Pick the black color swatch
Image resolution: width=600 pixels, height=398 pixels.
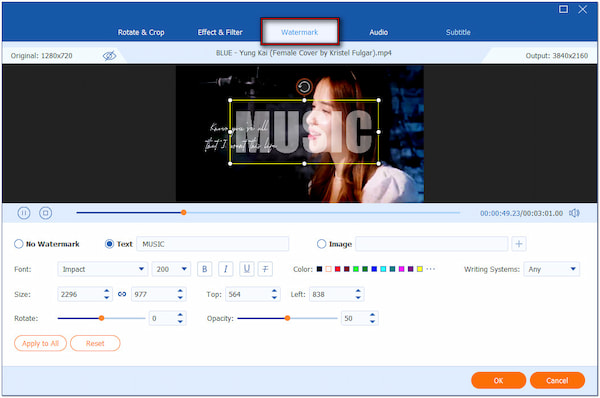pyautogui.click(x=320, y=269)
